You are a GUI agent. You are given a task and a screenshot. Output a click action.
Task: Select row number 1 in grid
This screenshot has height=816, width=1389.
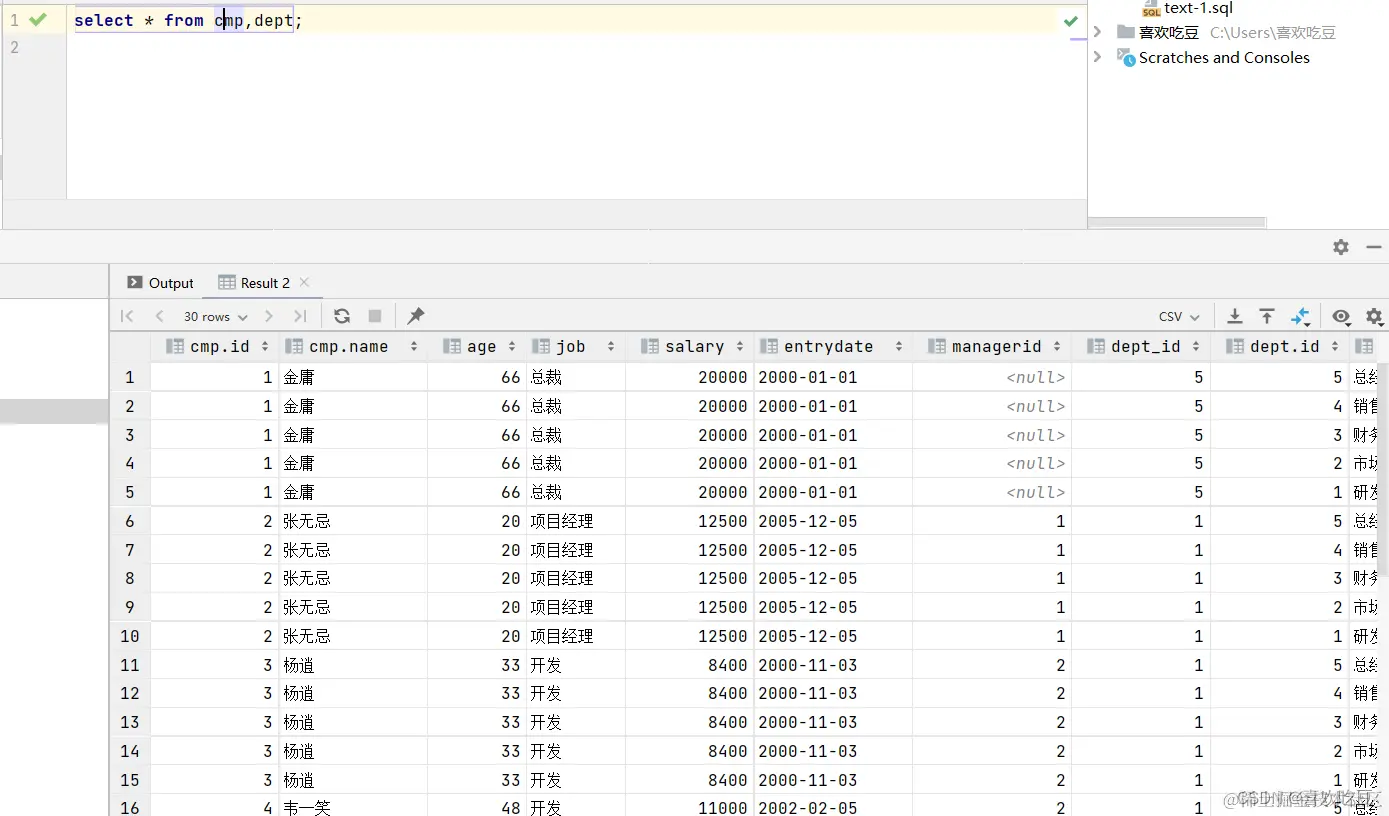click(x=129, y=377)
